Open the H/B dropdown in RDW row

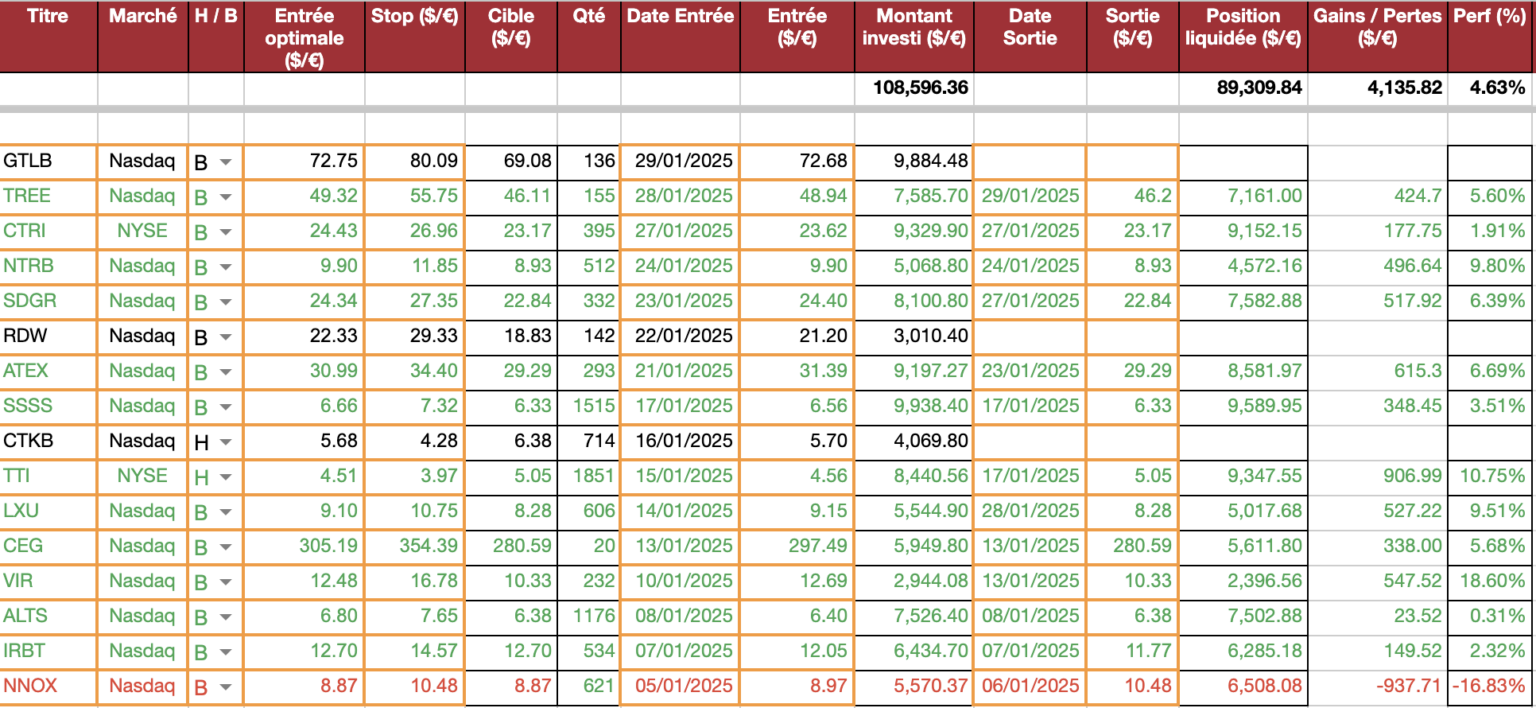[x=226, y=337]
